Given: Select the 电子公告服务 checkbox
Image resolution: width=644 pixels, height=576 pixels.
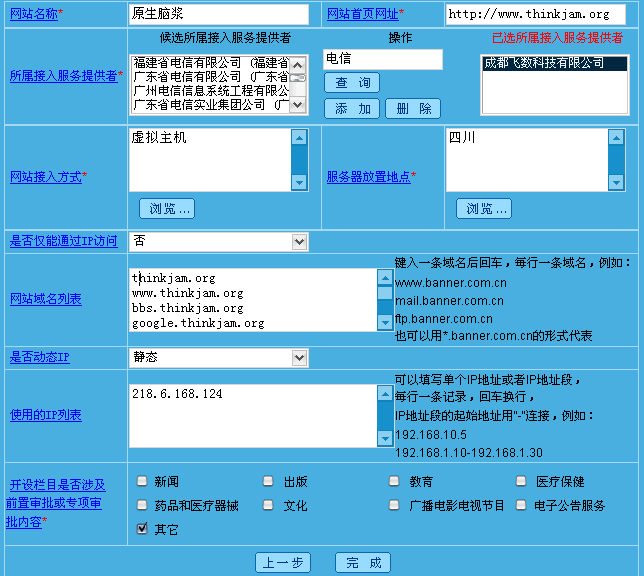Looking at the screenshot, I should (x=521, y=505).
